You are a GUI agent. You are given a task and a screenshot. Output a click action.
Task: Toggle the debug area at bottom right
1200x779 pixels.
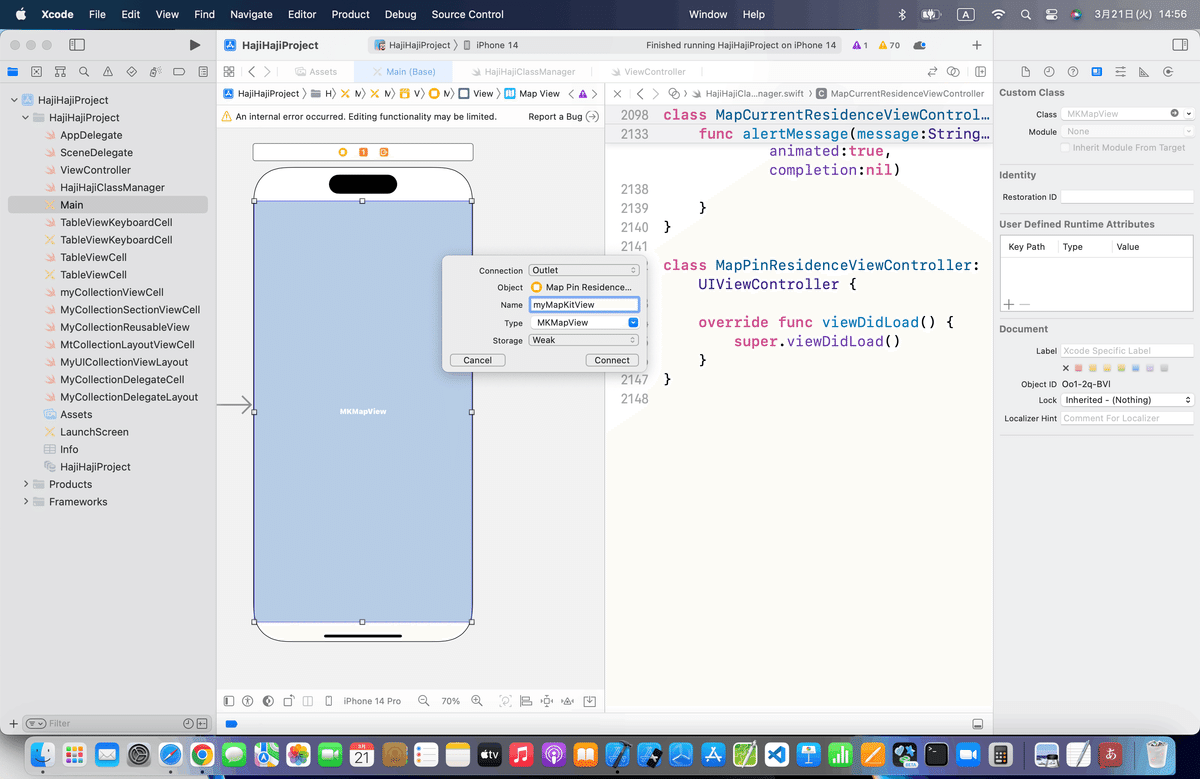click(x=978, y=725)
